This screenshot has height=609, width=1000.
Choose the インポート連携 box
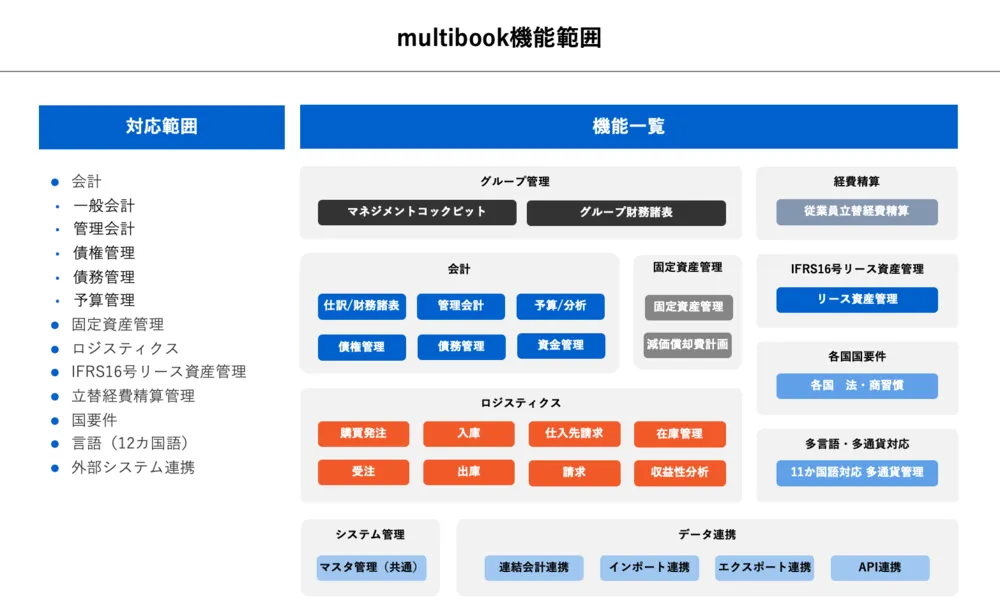point(649,568)
